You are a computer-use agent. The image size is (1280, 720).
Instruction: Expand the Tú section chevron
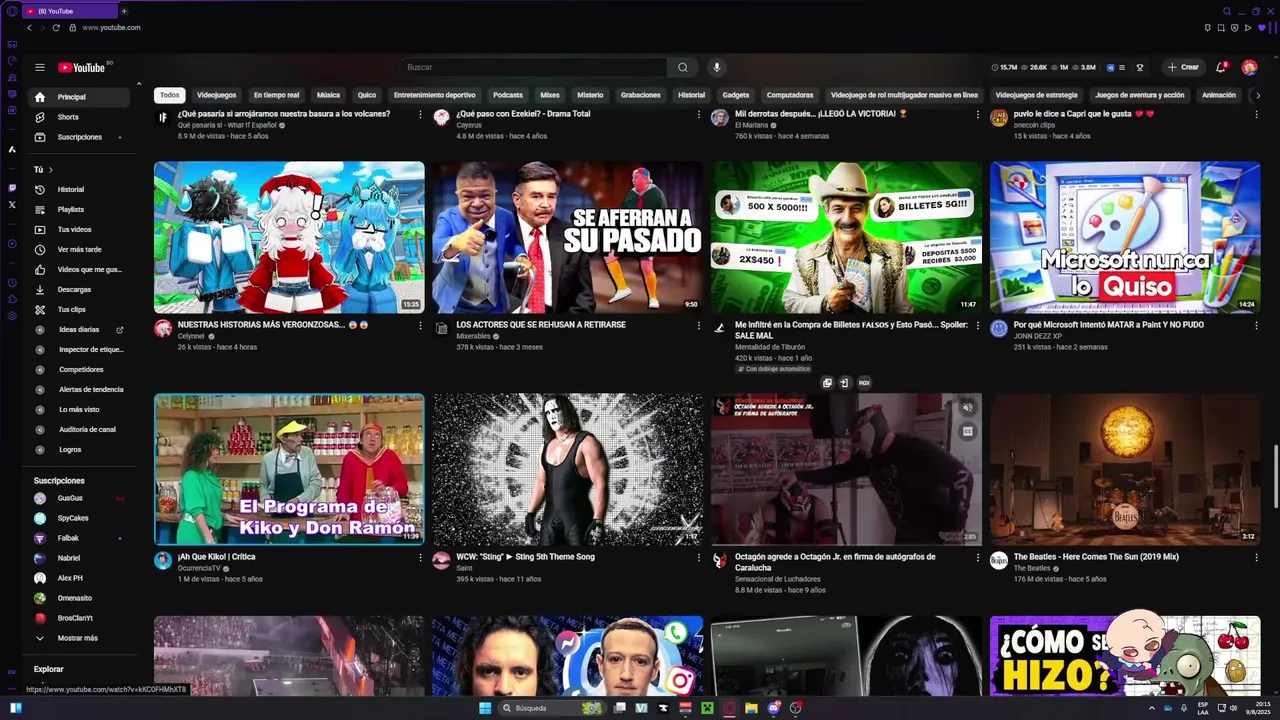point(51,170)
